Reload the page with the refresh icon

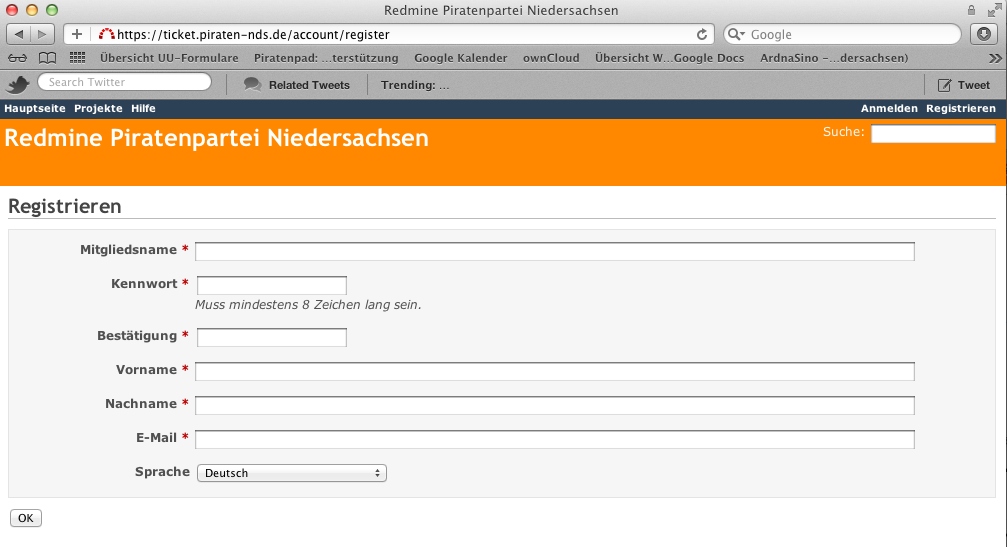(x=702, y=34)
